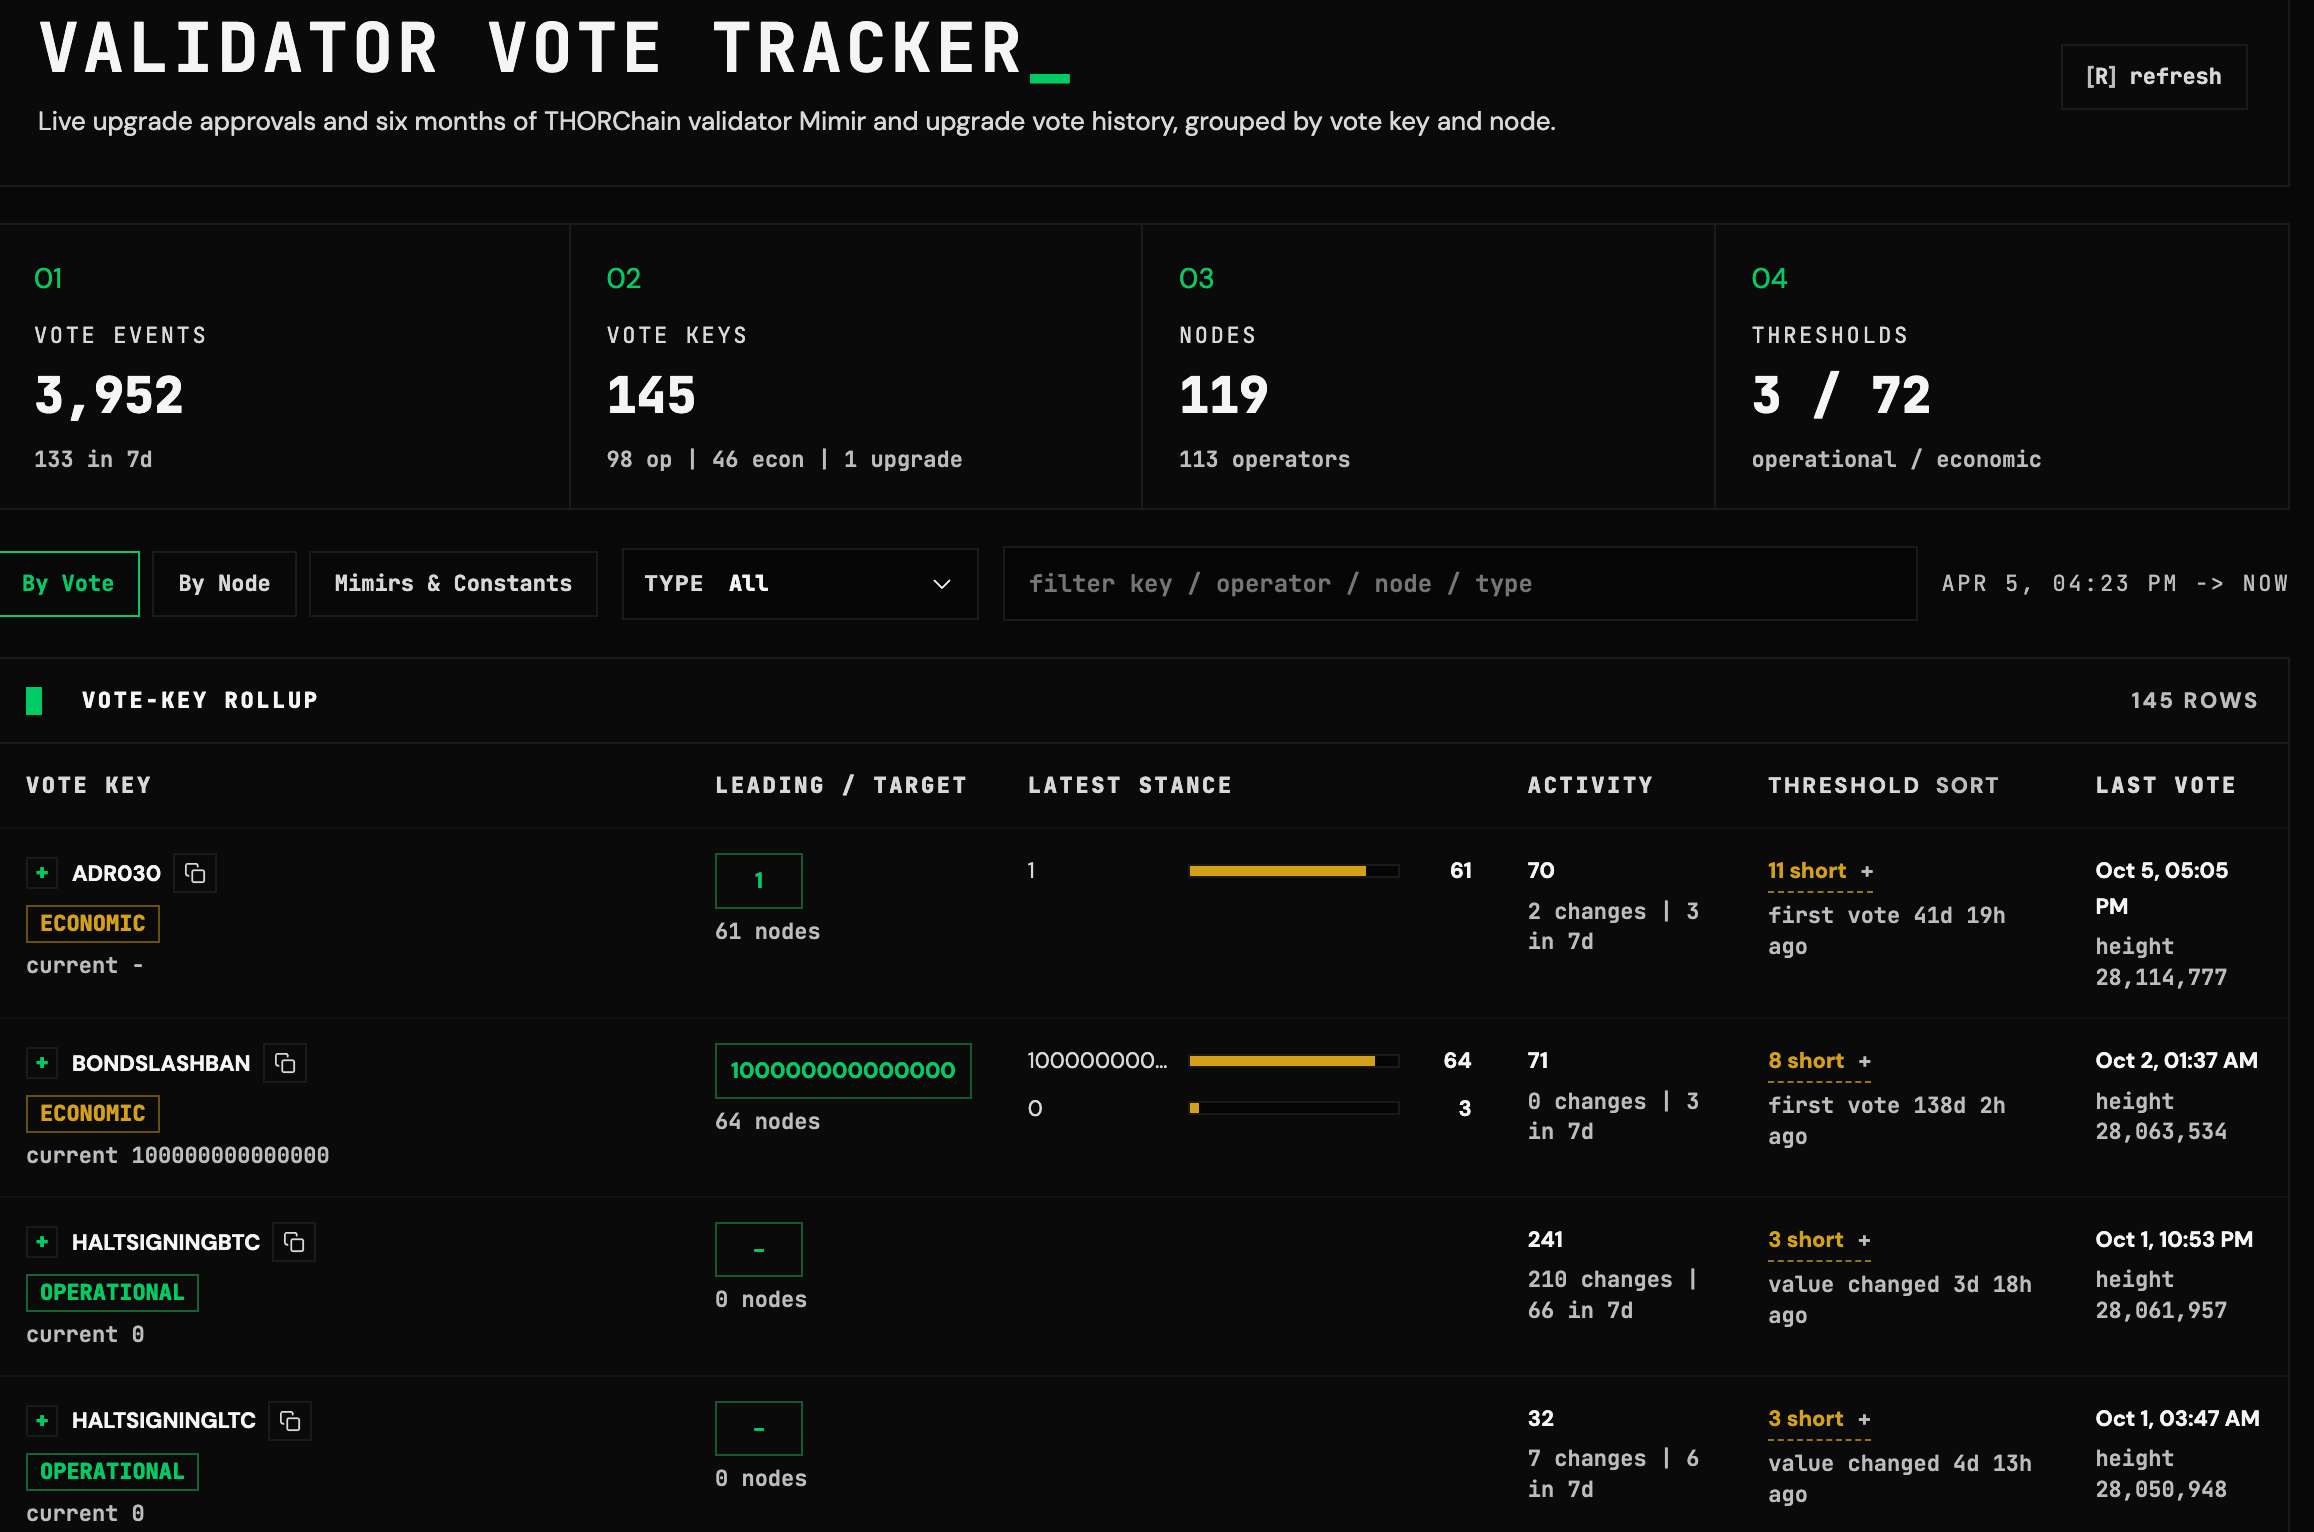
Task: Expand the ADR030 row
Action: [42, 873]
